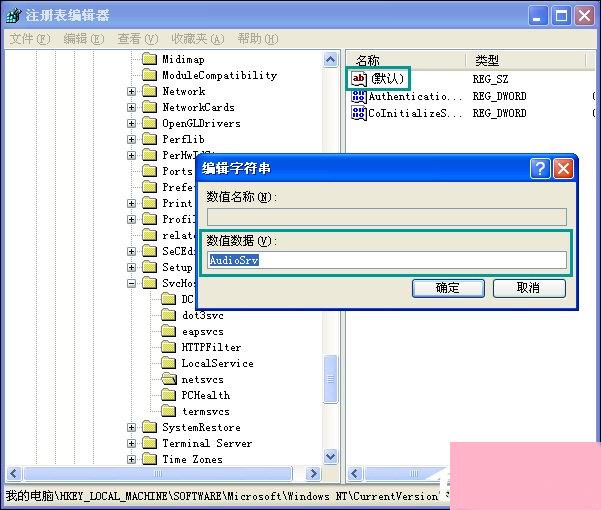The width and height of the screenshot is (601, 510).
Task: Click the tree pane scroll down arrow
Action: point(330,456)
